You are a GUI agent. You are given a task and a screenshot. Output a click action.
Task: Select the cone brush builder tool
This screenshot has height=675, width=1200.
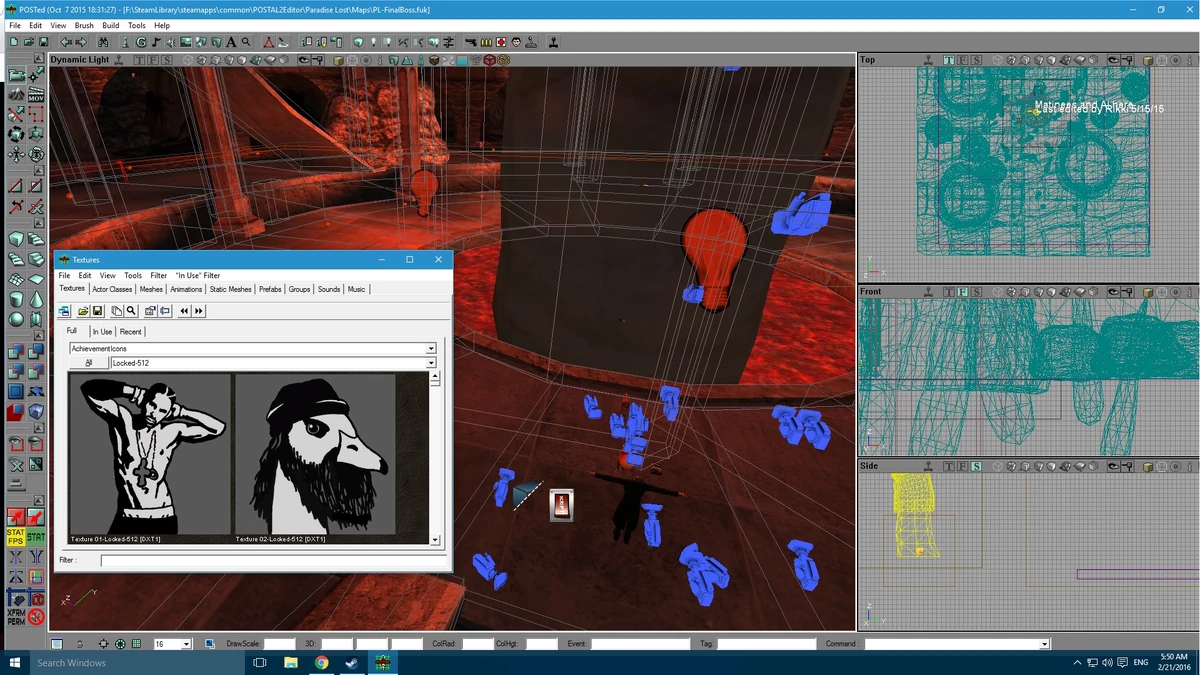click(38, 298)
